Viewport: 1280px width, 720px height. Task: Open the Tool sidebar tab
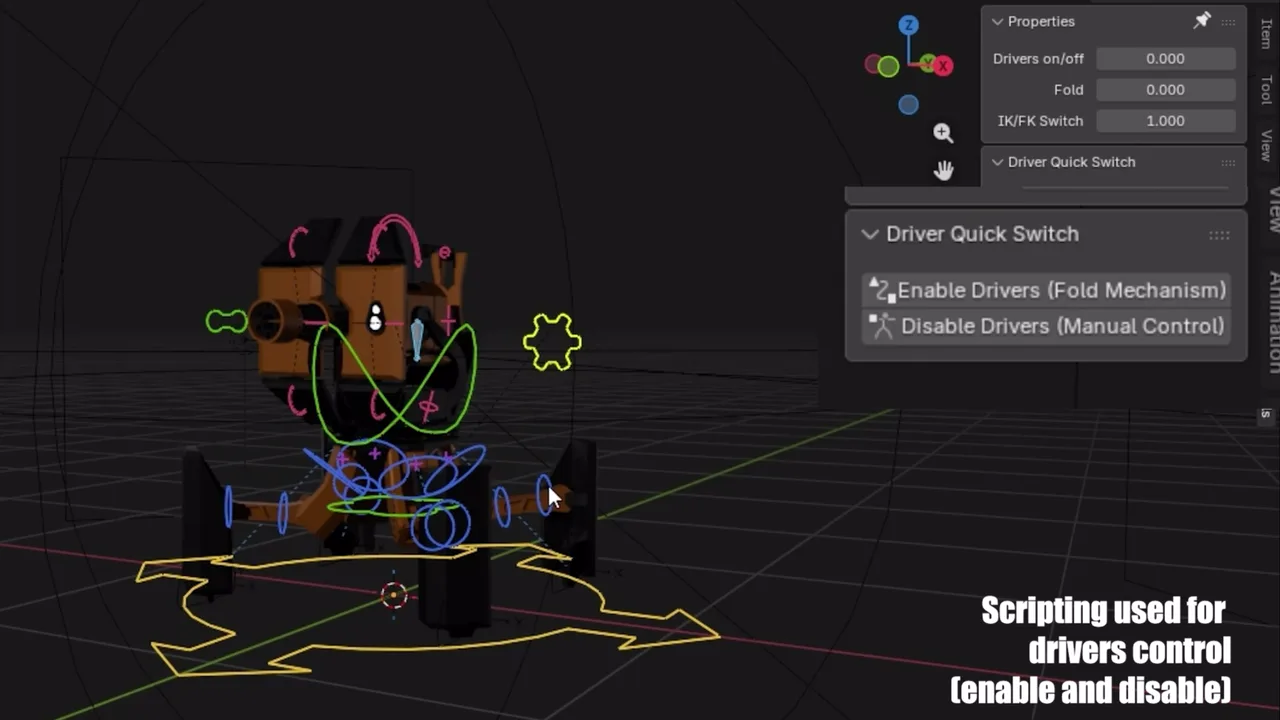coord(1266,90)
